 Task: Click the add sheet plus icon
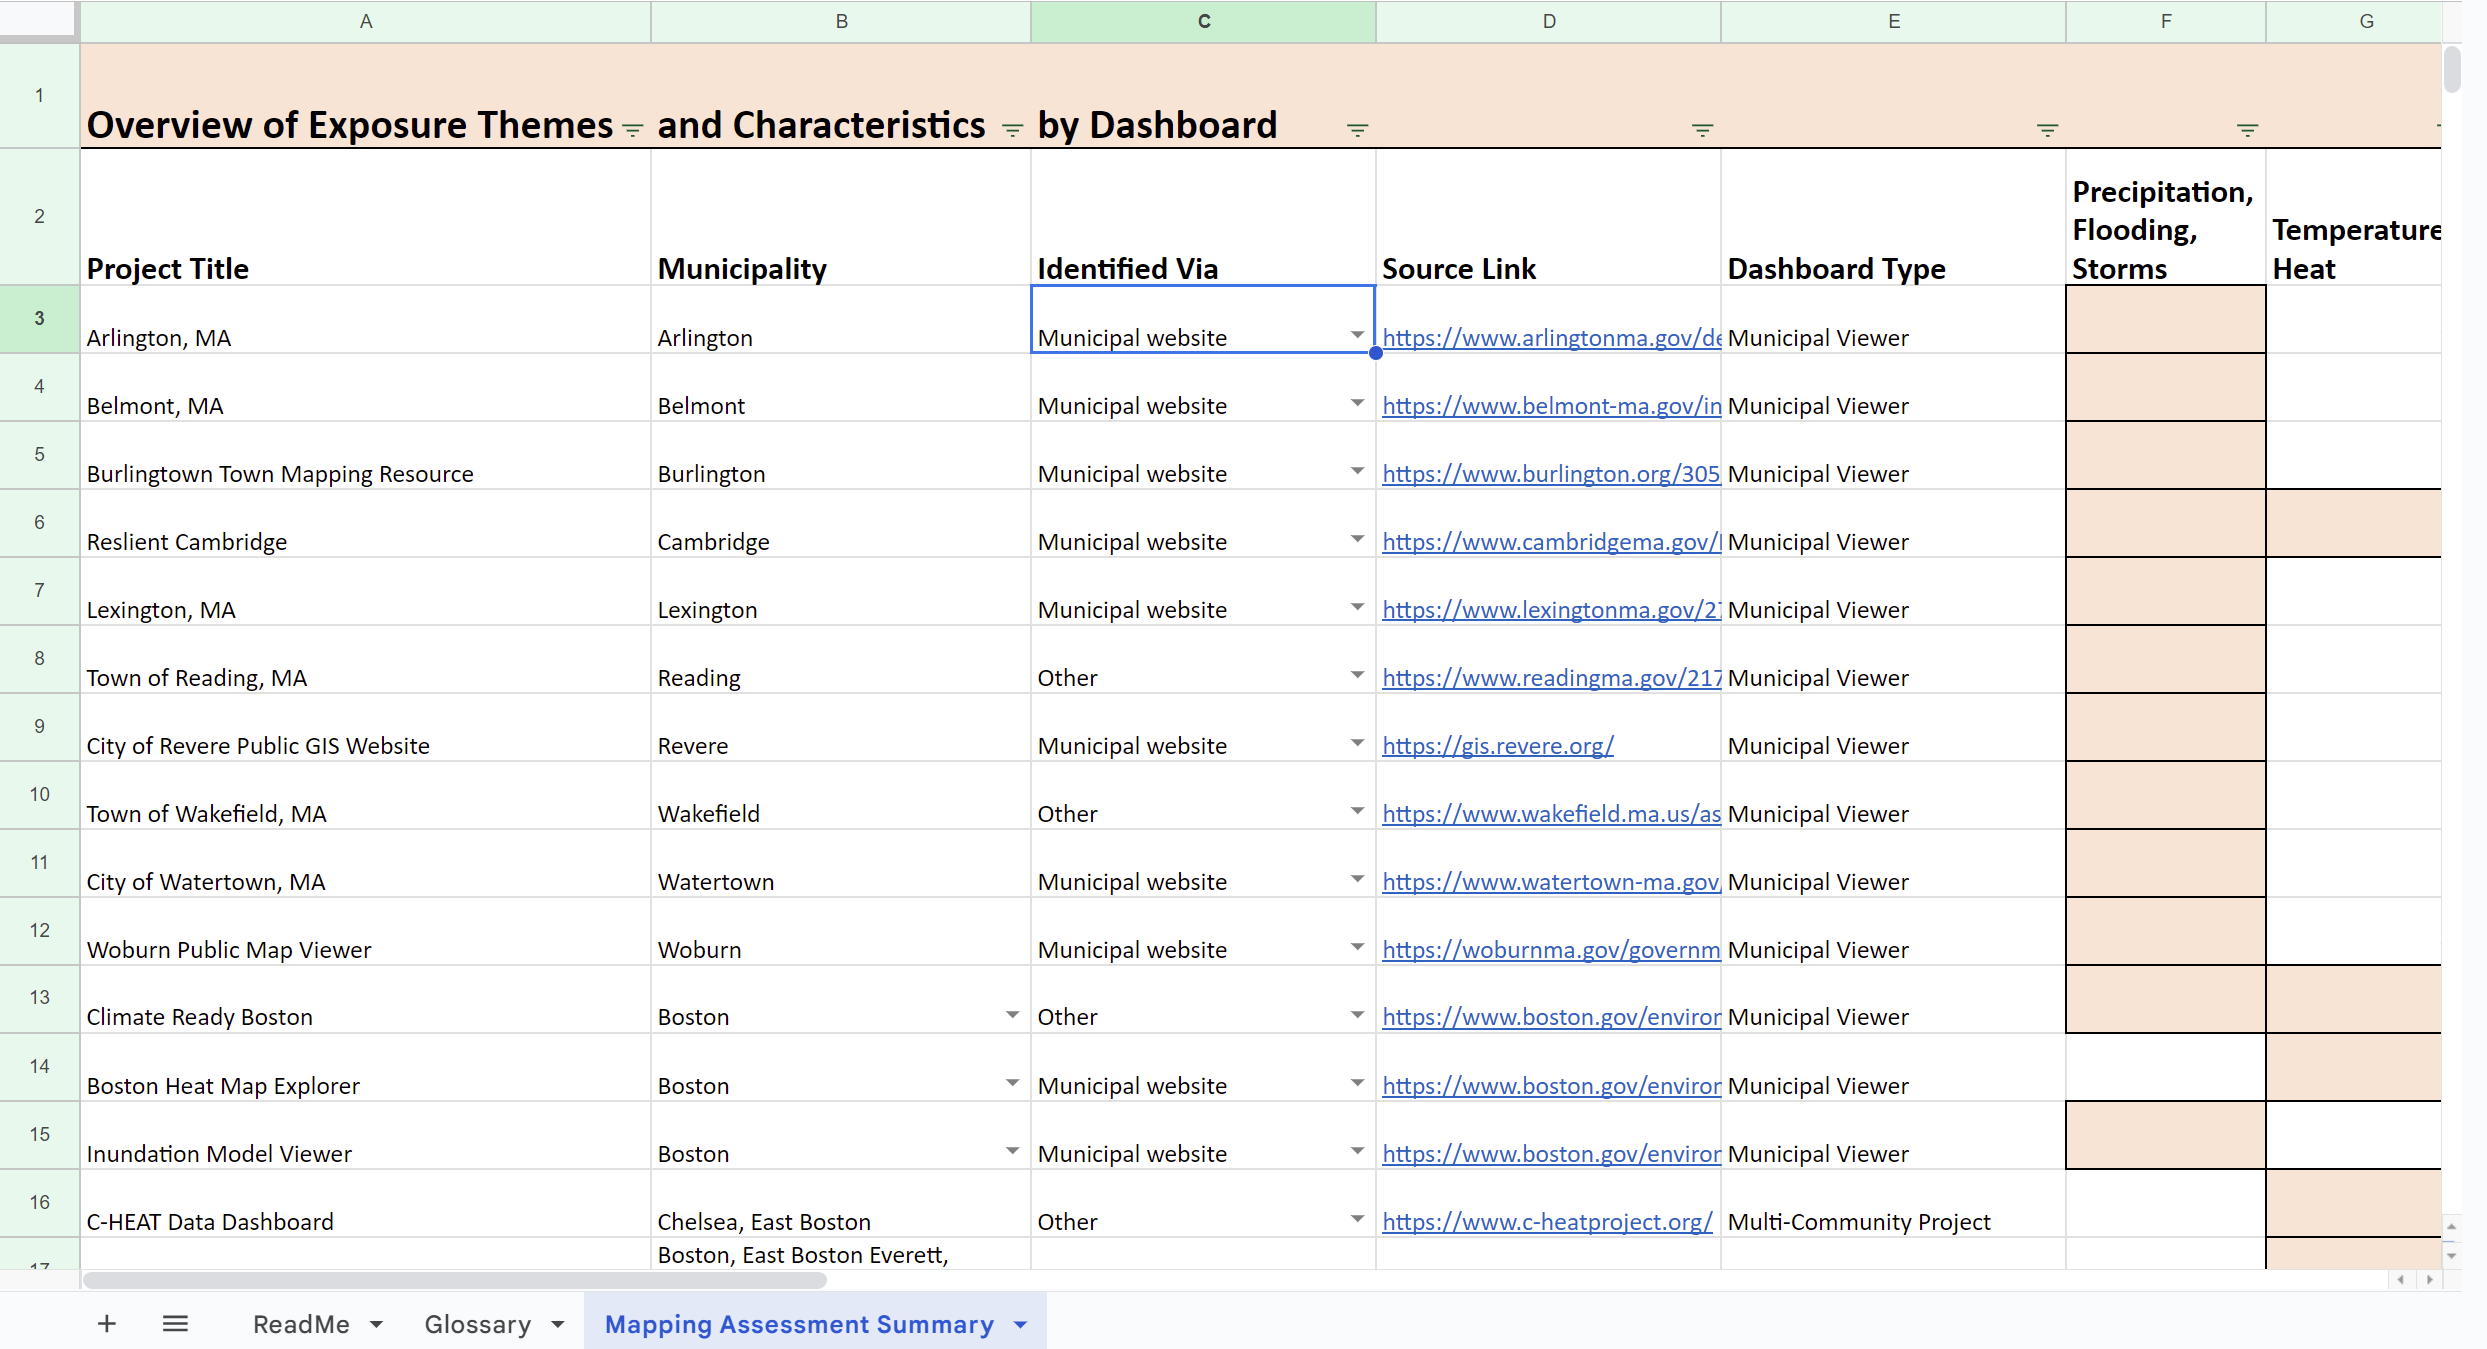click(107, 1324)
